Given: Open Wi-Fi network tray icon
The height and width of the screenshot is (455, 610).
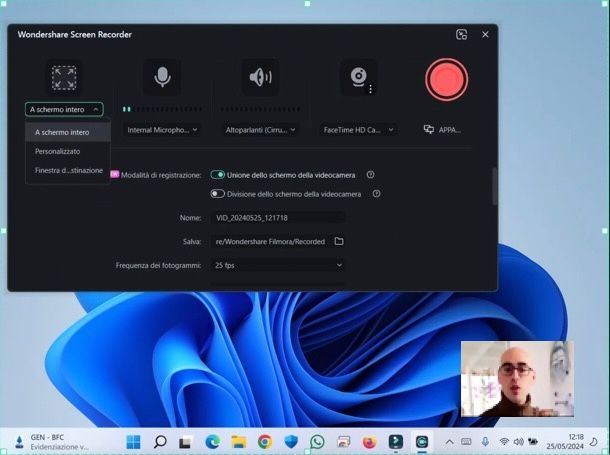Looking at the screenshot, I should 504,441.
